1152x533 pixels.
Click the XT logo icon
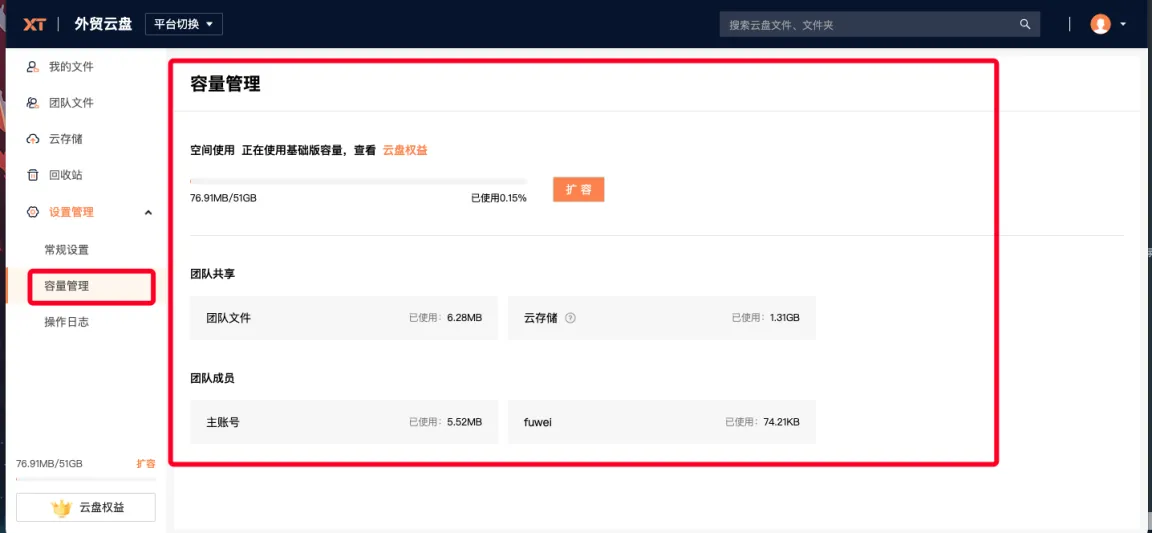[x=34, y=24]
